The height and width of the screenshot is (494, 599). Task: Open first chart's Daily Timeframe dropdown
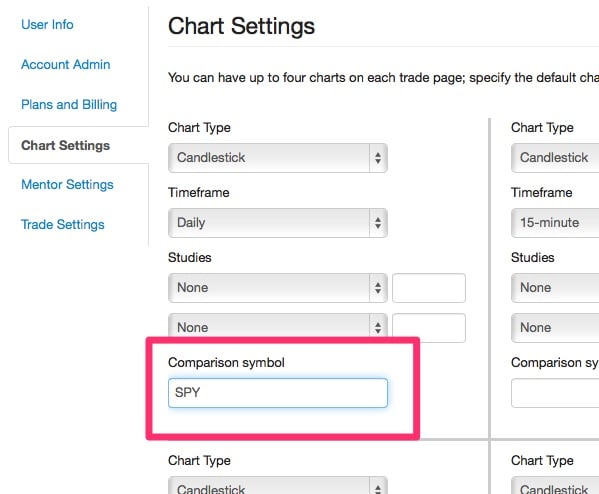pyautogui.click(x=278, y=223)
